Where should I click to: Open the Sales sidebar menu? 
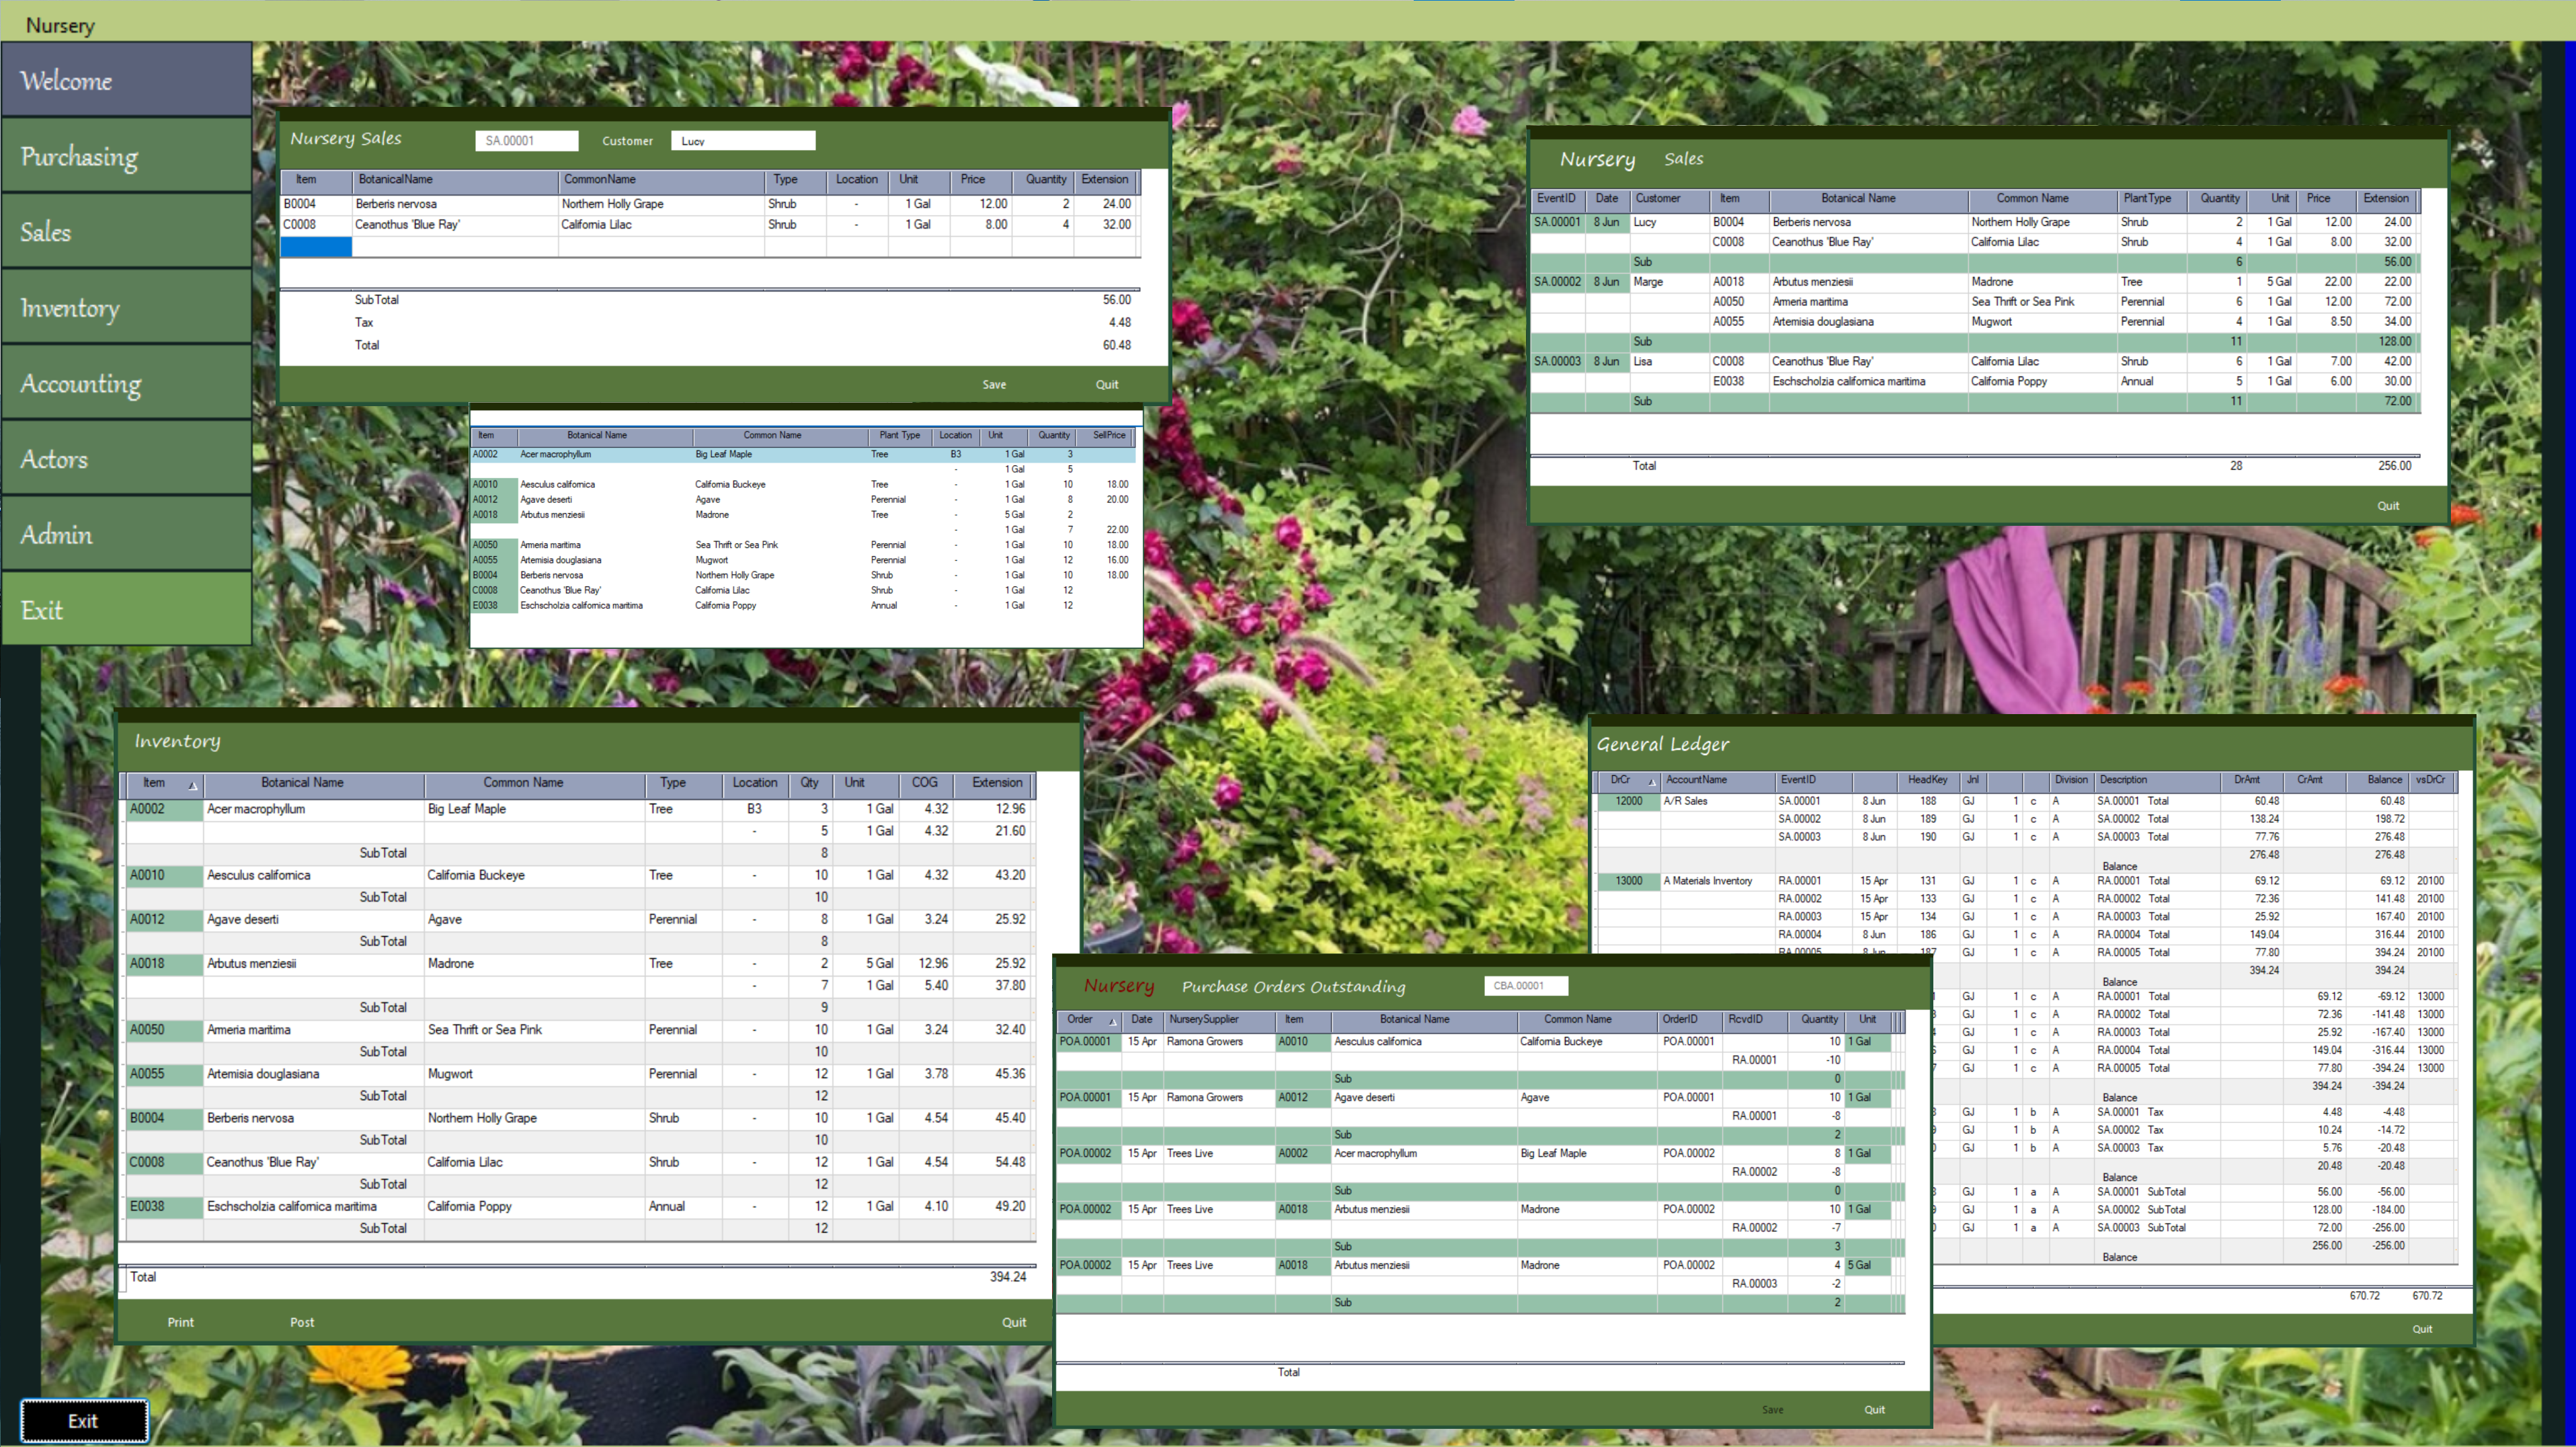[x=126, y=232]
